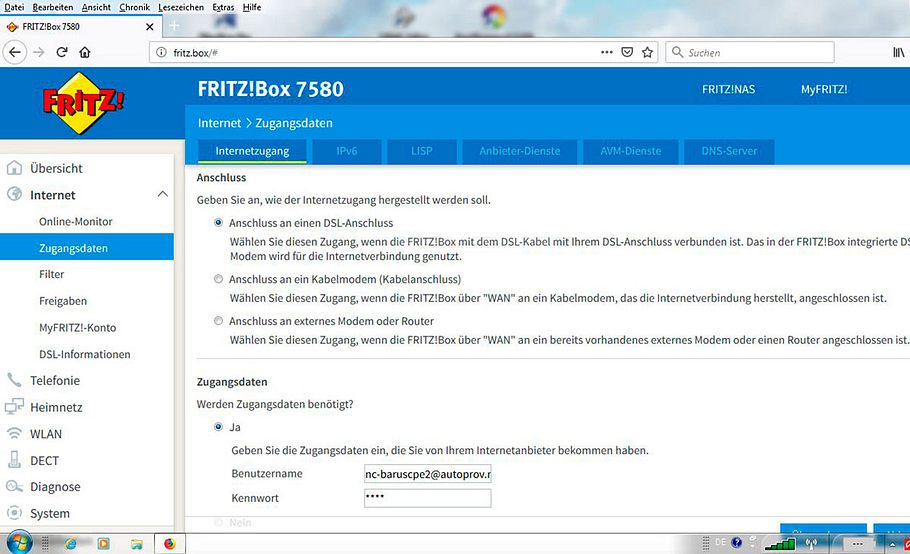The image size is (910, 554).
Task: Open the FRITZ!NAS header link
Action: click(728, 89)
